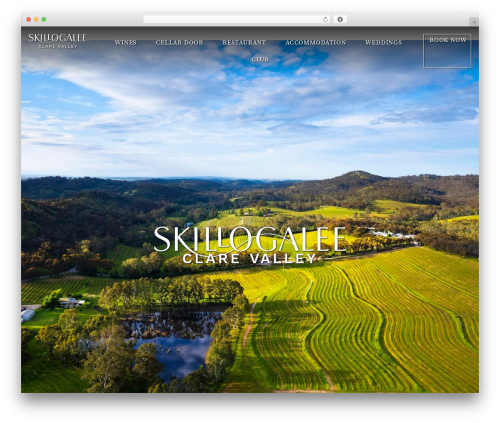Open the Wines menu item

[x=125, y=42]
